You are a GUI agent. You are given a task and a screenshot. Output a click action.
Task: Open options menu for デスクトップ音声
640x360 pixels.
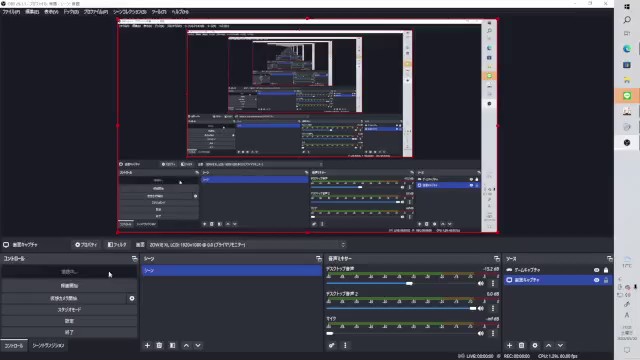tap(493, 283)
